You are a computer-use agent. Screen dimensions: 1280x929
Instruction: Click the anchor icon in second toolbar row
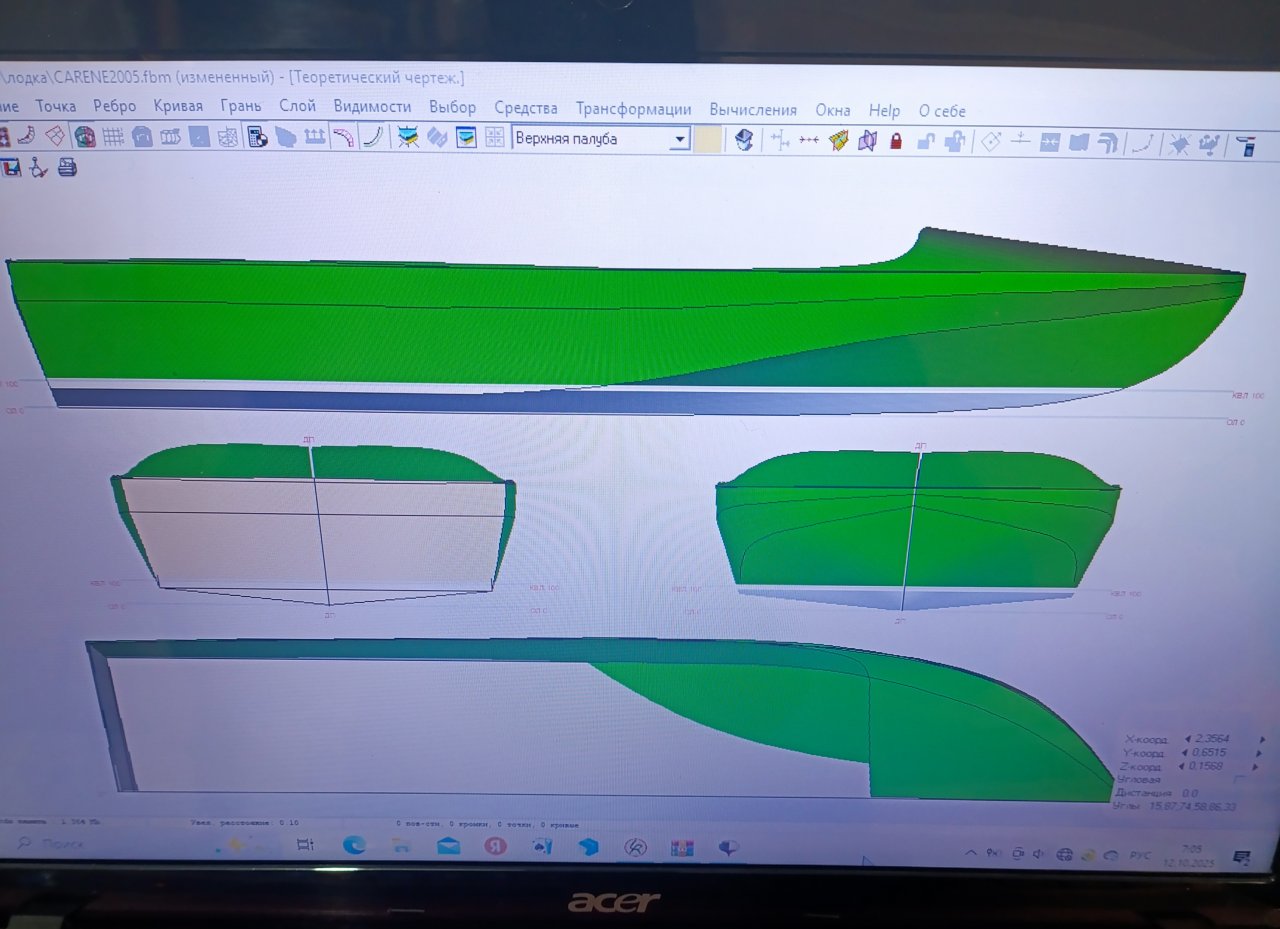[x=38, y=168]
